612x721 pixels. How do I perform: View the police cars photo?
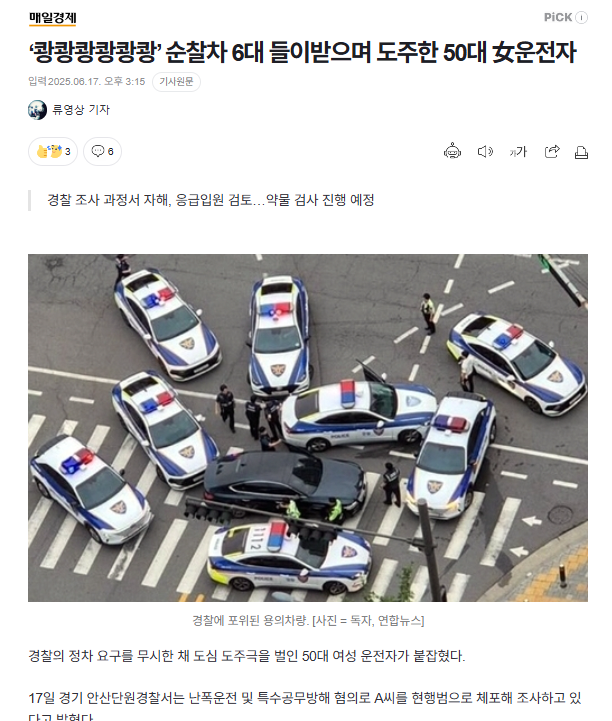(x=308, y=428)
